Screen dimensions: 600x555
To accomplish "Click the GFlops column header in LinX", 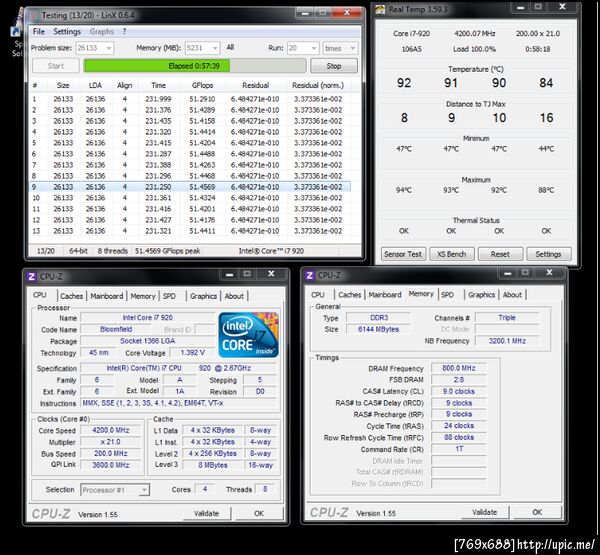I will [x=202, y=86].
